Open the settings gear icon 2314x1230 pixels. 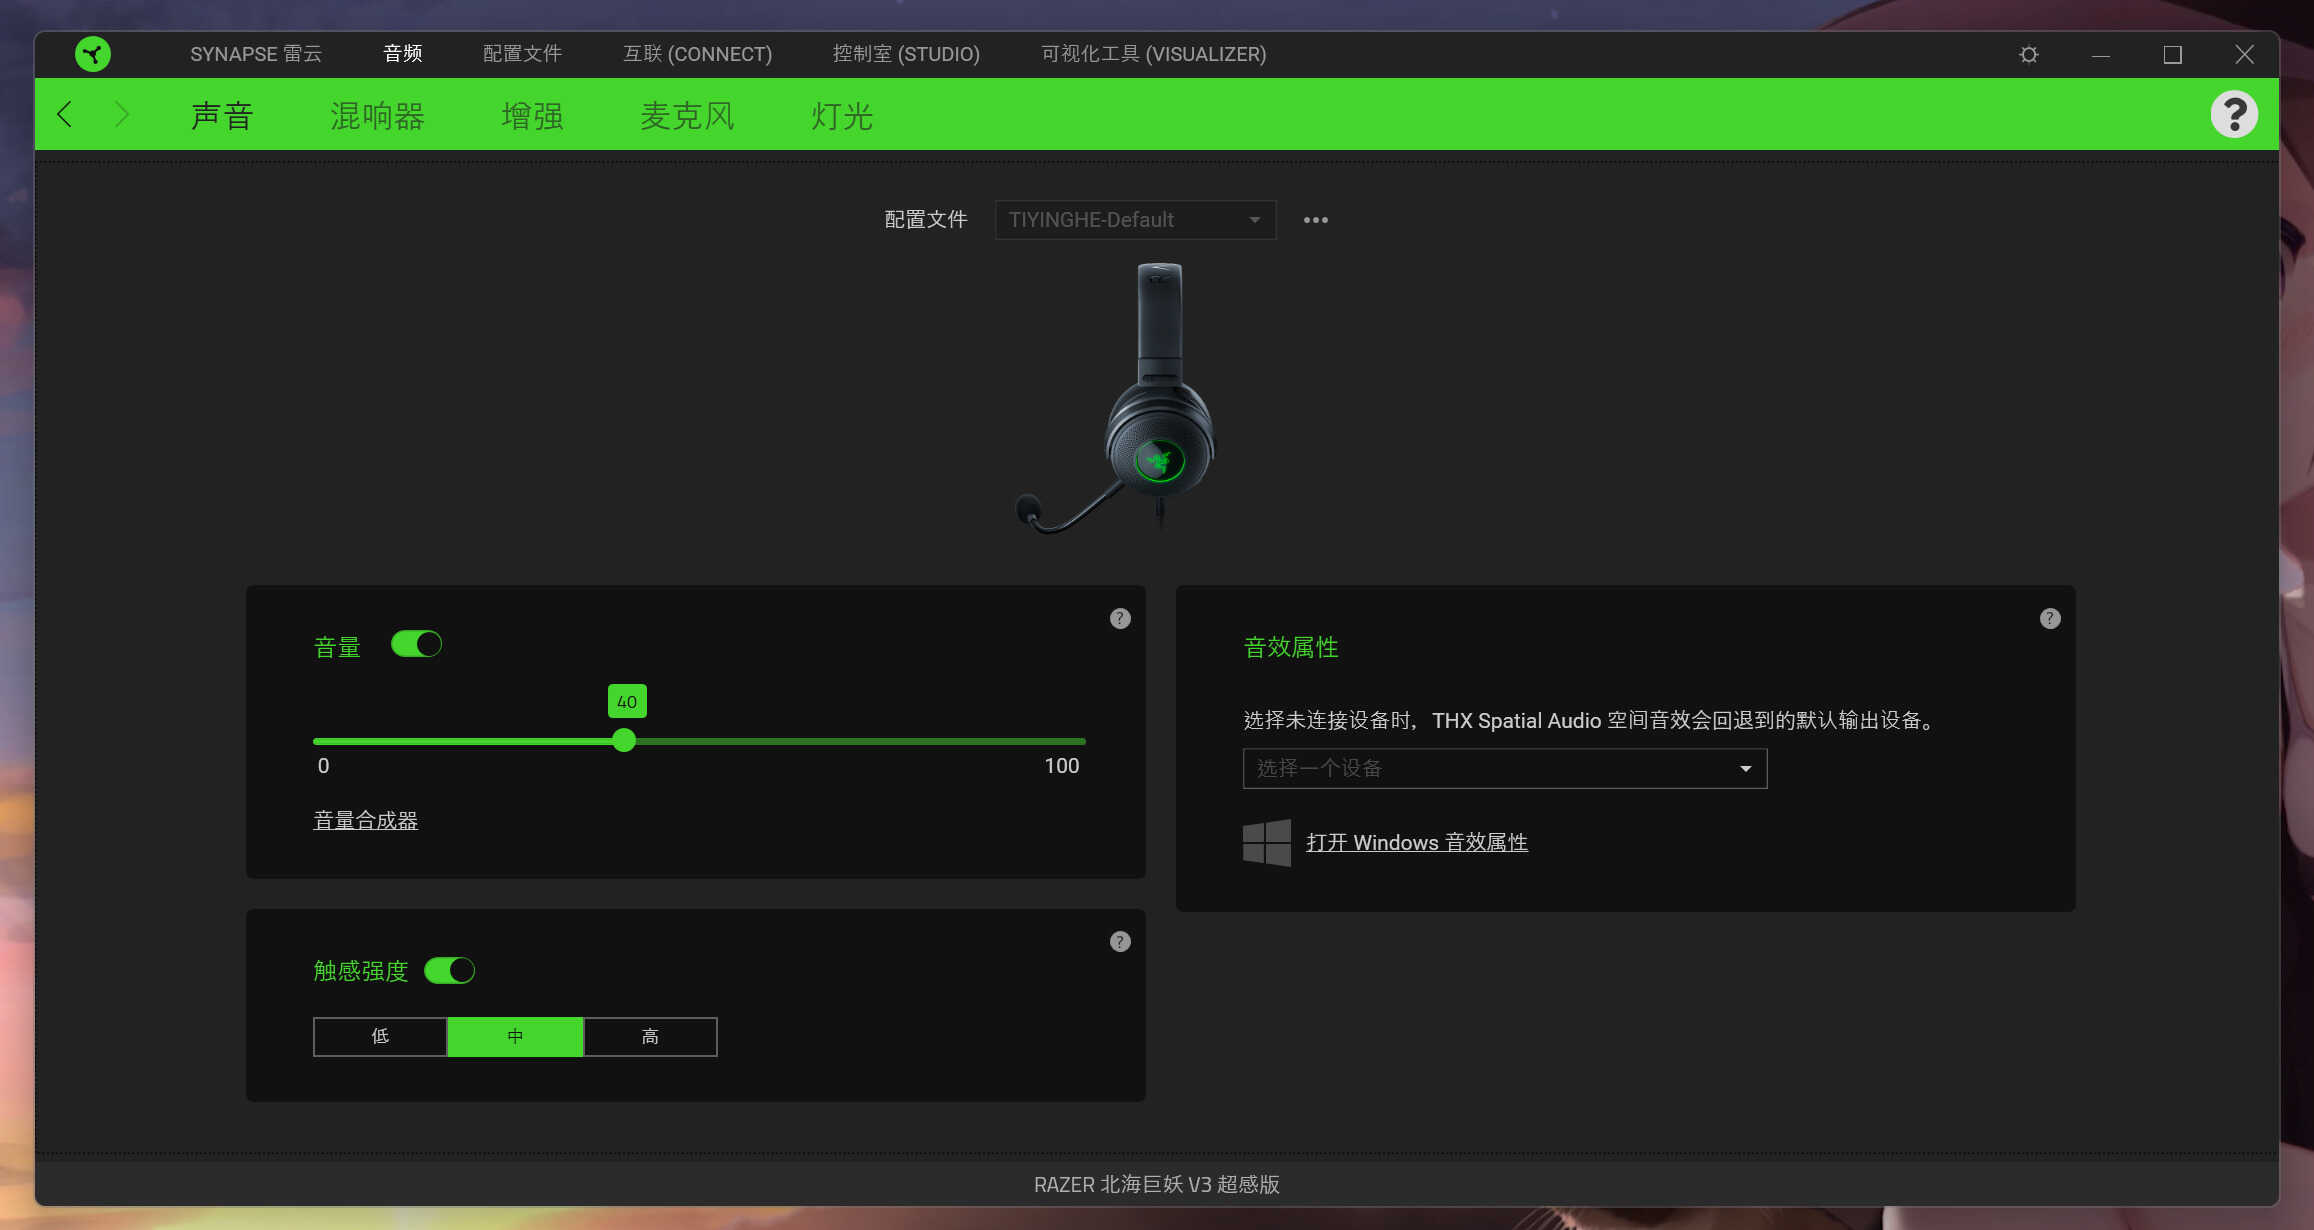click(2028, 54)
